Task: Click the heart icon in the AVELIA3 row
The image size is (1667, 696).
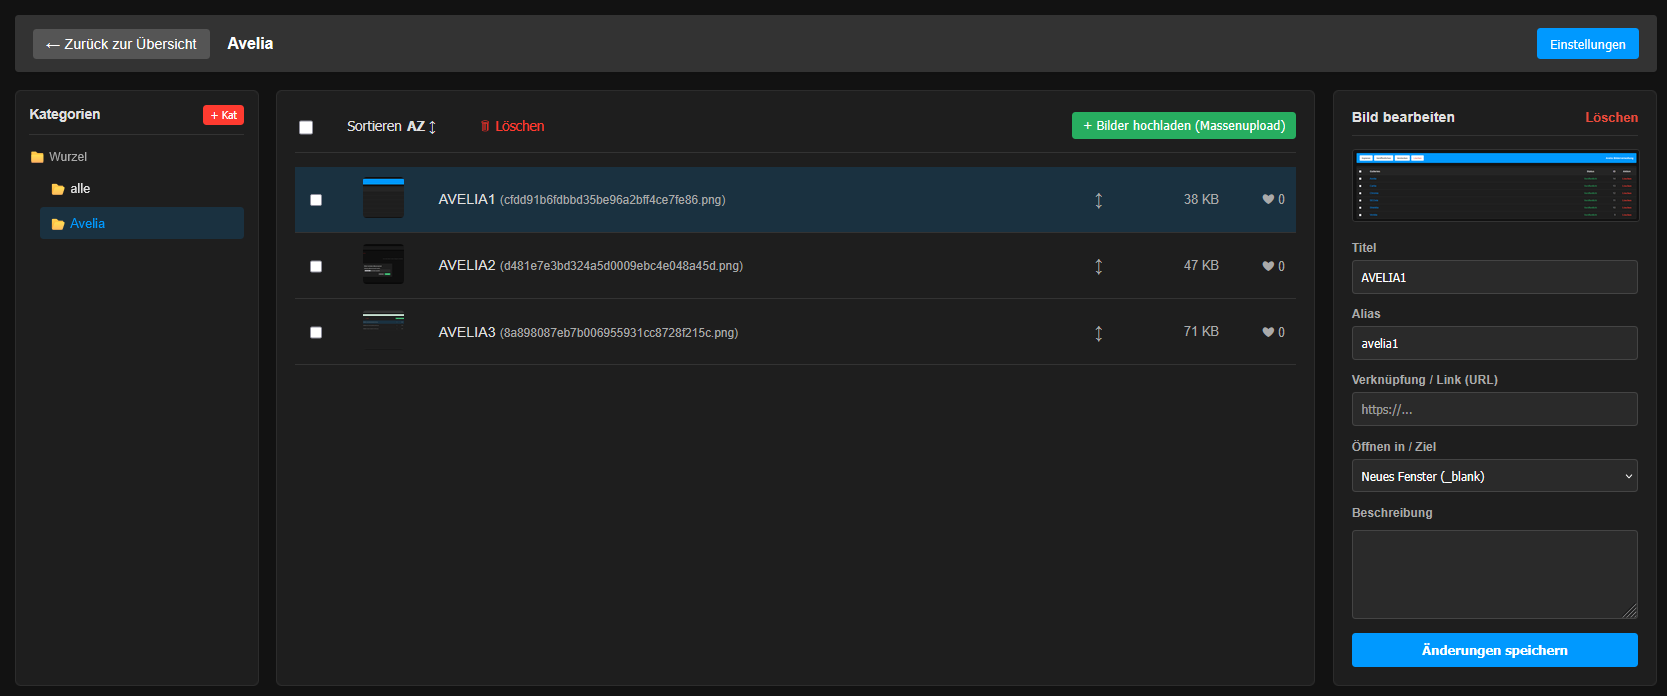Action: coord(1268,332)
